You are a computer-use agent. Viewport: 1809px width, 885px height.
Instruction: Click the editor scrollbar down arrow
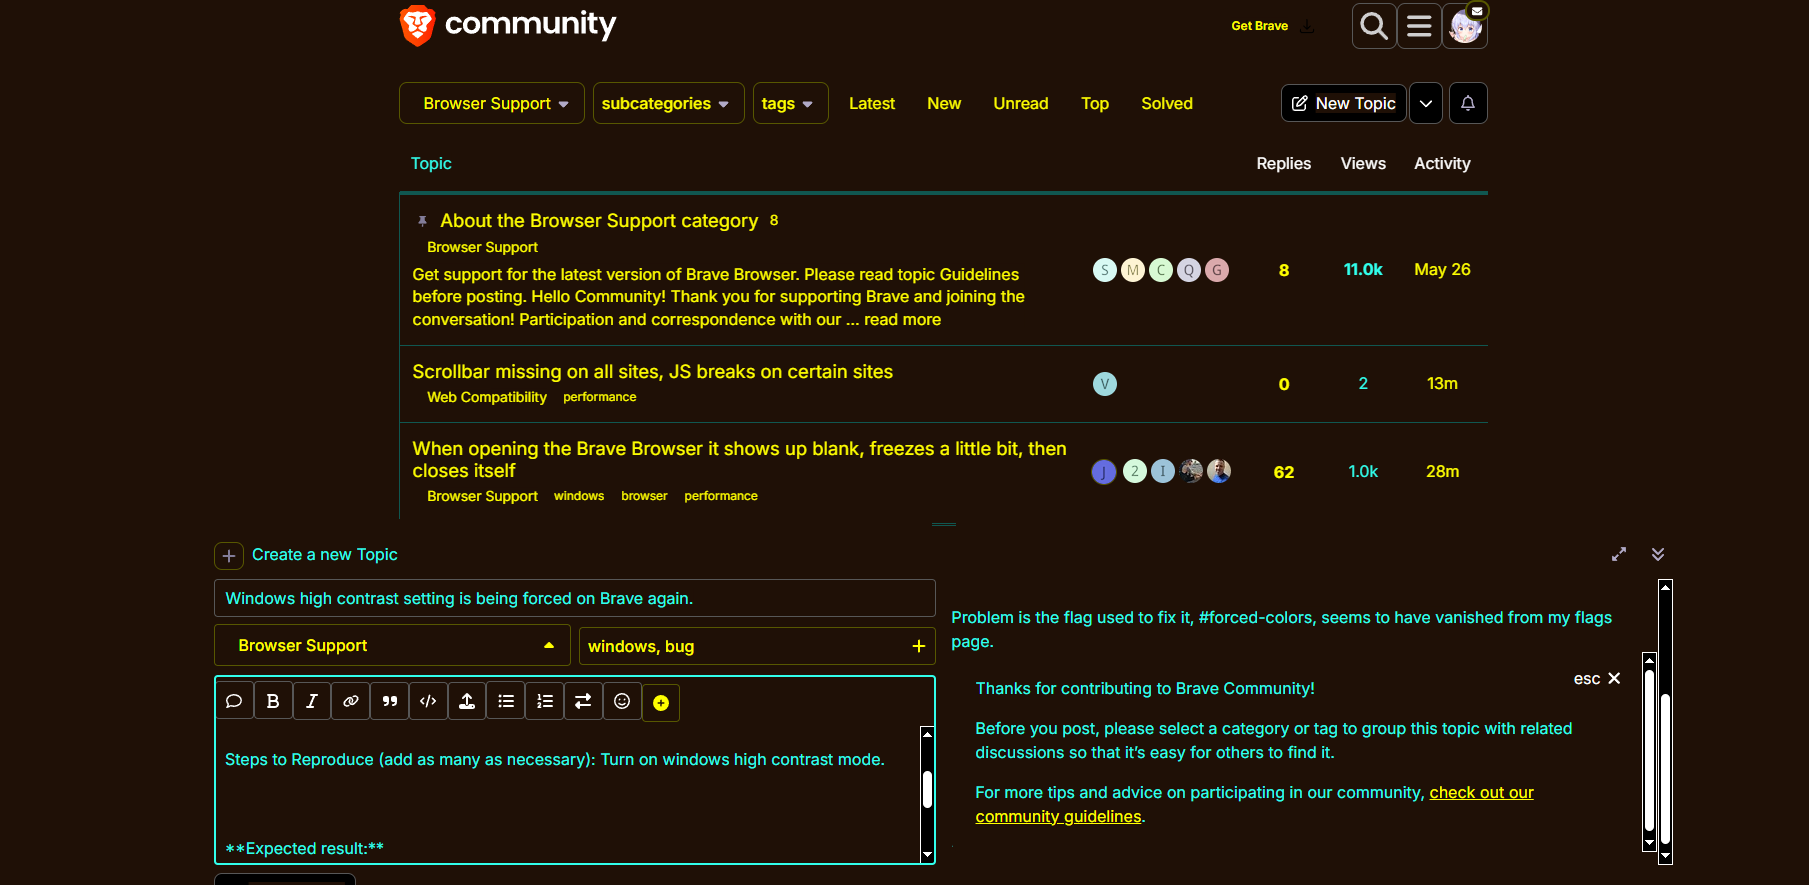[927, 855]
